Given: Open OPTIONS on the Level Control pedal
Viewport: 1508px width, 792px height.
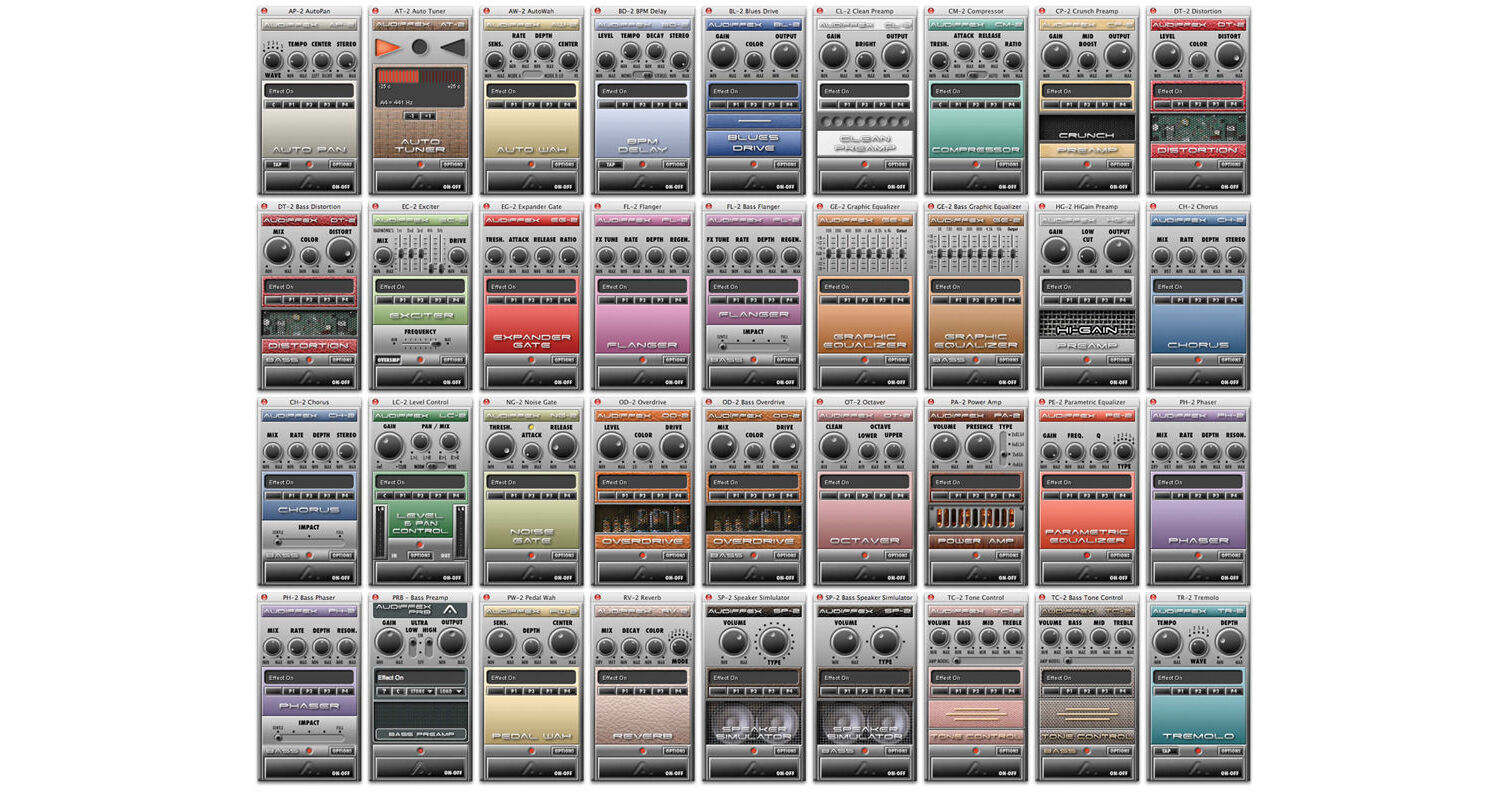Looking at the screenshot, I should point(420,555).
